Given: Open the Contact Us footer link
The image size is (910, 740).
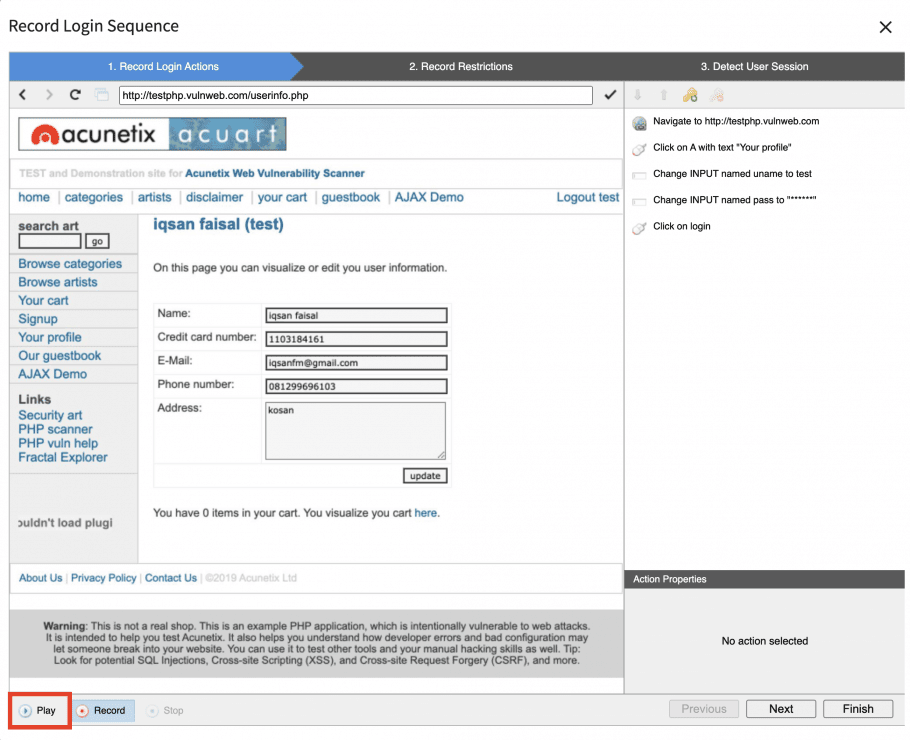Looking at the screenshot, I should pyautogui.click(x=171, y=578).
